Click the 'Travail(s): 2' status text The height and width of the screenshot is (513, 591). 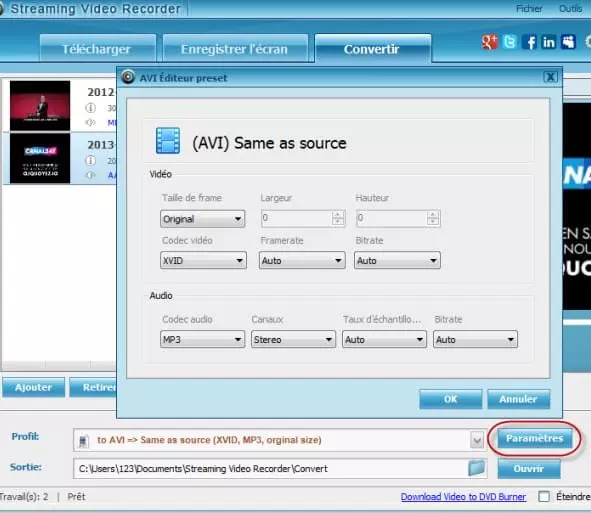click(24, 496)
